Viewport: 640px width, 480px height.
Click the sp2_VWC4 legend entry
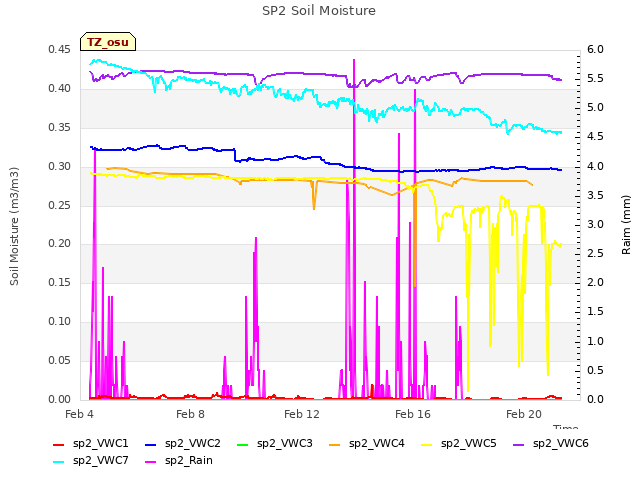[x=367, y=443]
